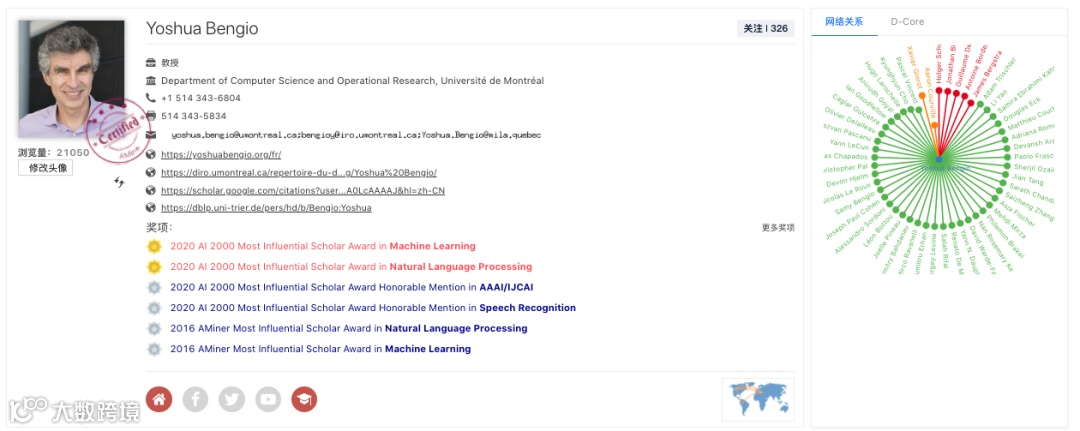Click the profile photo of Yoshua Bengio
The height and width of the screenshot is (431, 1080).
[71, 78]
